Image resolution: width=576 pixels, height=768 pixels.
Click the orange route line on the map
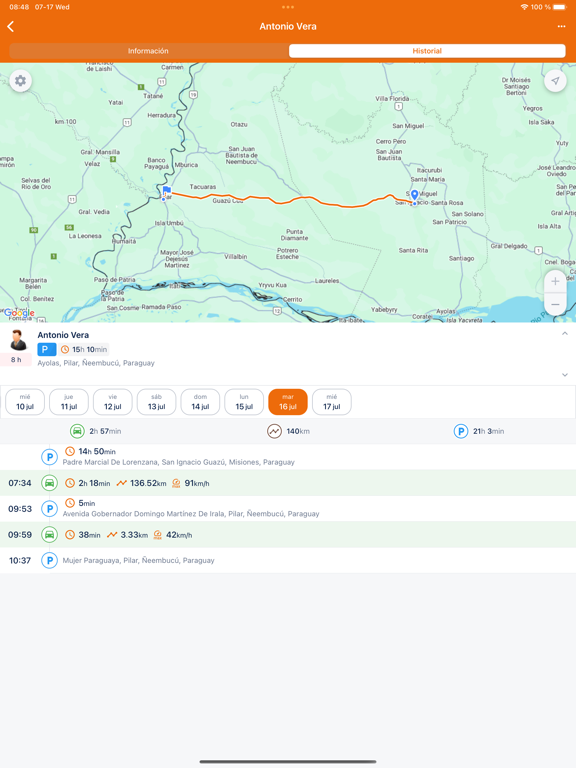[294, 199]
